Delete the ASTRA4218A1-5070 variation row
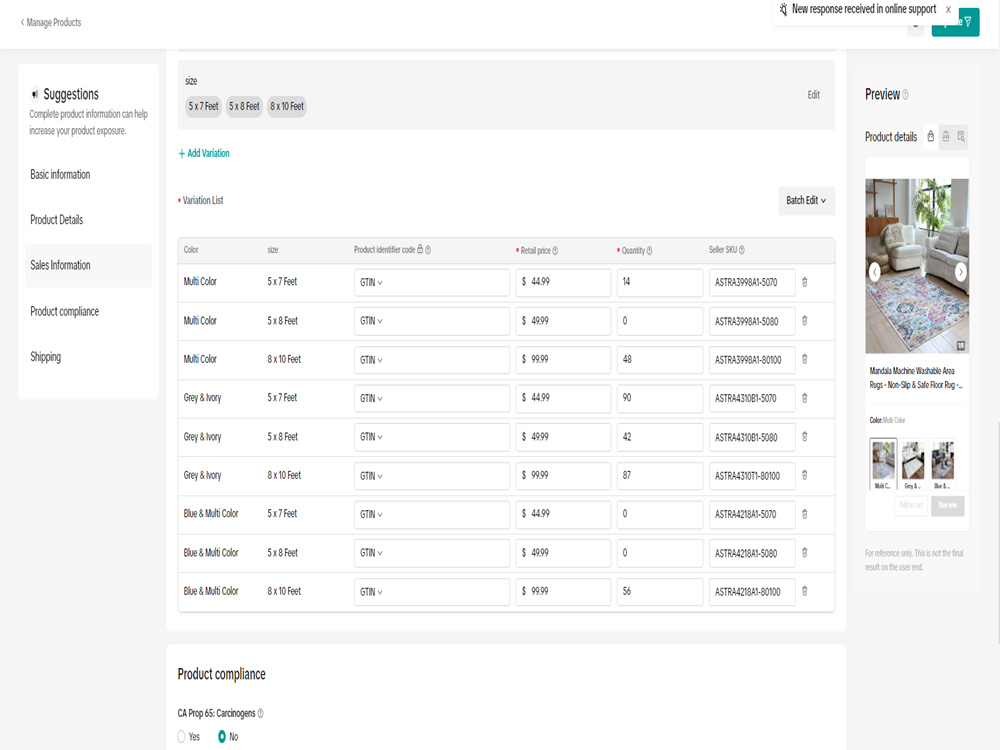1000x750 pixels. coord(804,514)
